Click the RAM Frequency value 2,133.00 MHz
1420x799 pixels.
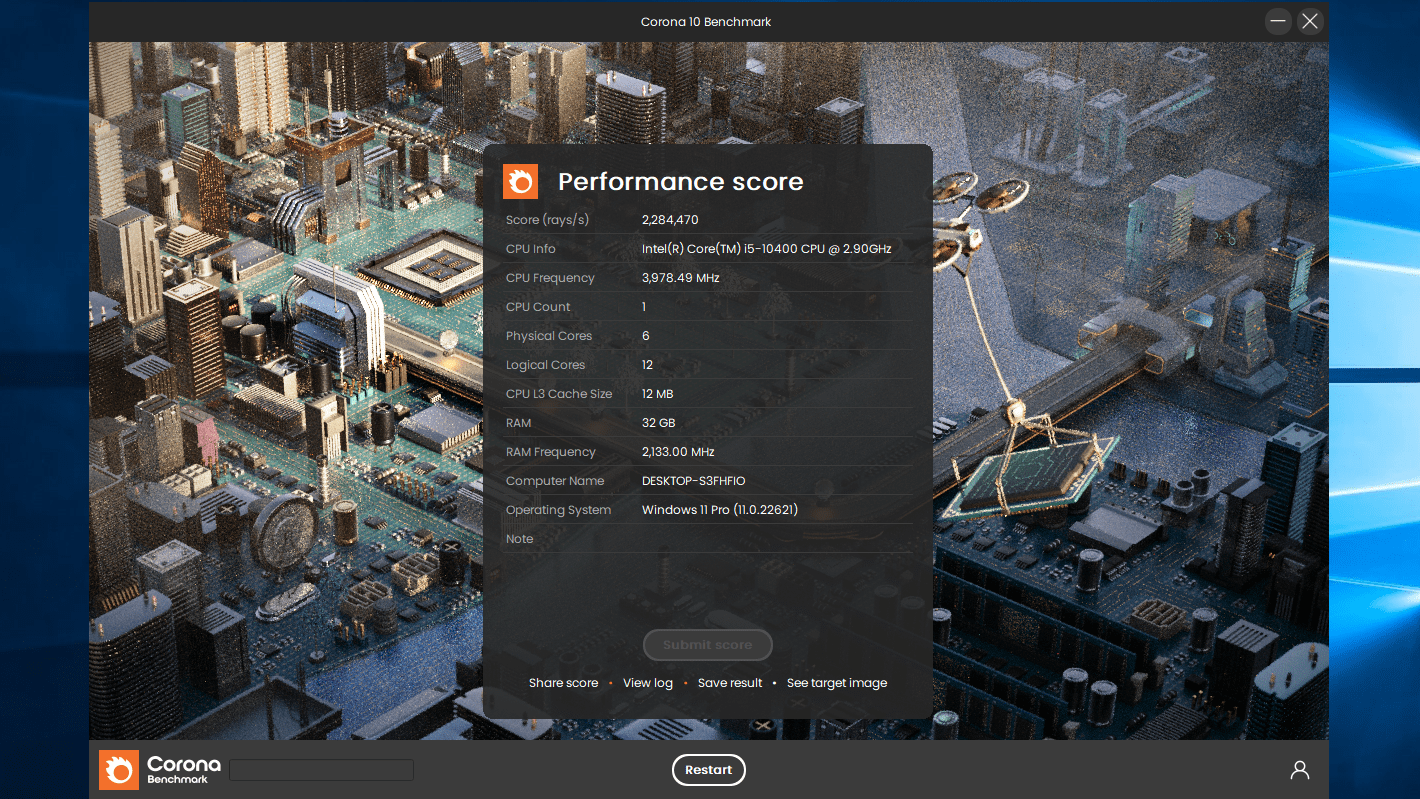click(x=678, y=452)
